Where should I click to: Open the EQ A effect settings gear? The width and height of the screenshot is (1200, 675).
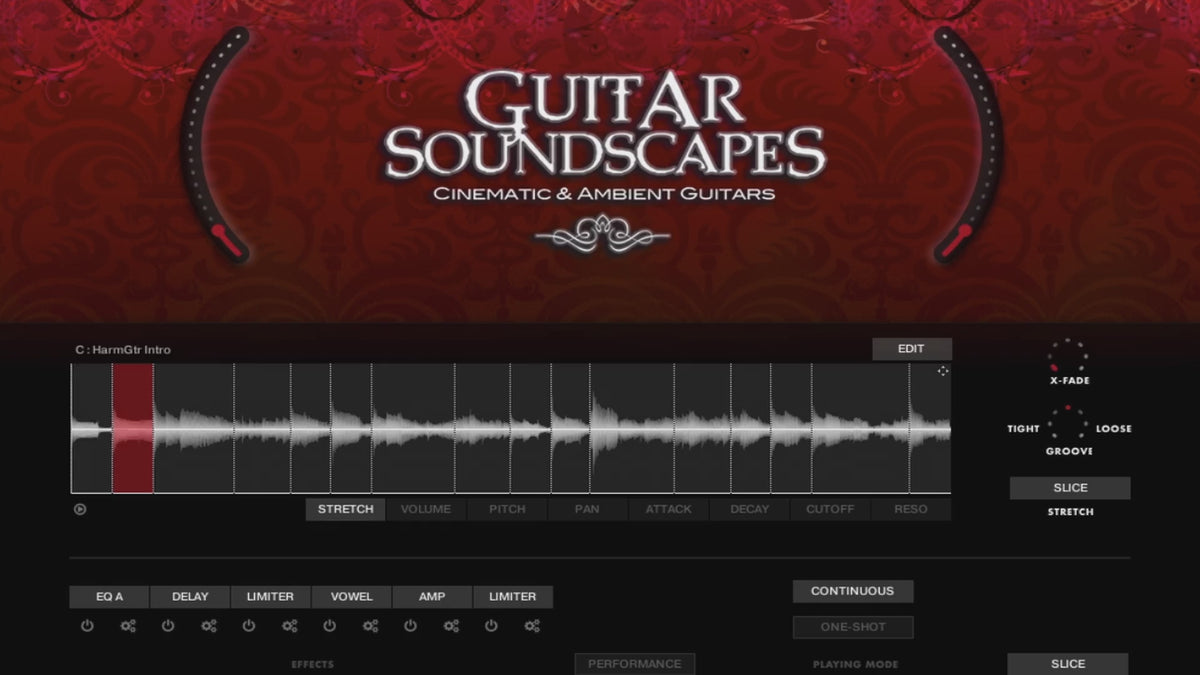[x=128, y=626]
